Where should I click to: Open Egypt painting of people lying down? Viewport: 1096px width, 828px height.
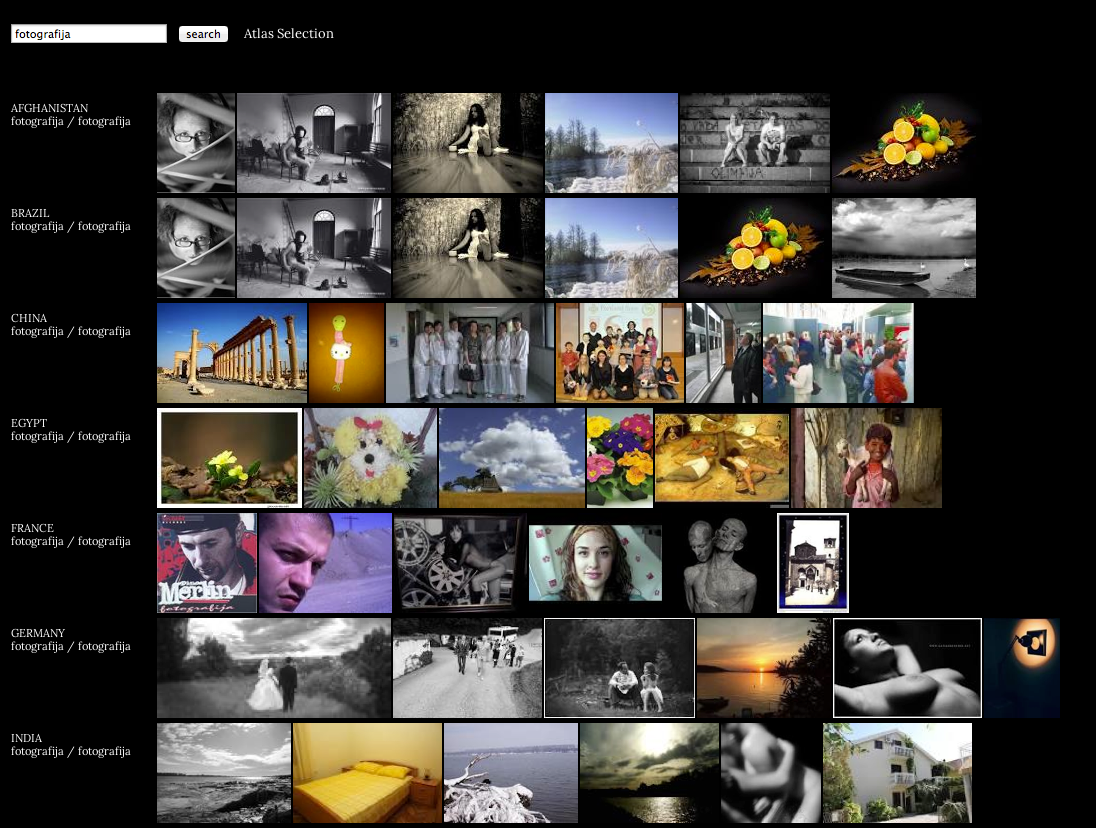pos(722,458)
